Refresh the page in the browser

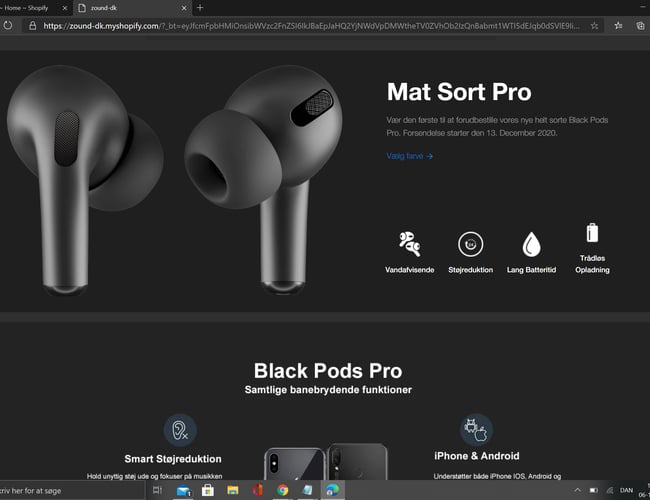click(x=8, y=25)
